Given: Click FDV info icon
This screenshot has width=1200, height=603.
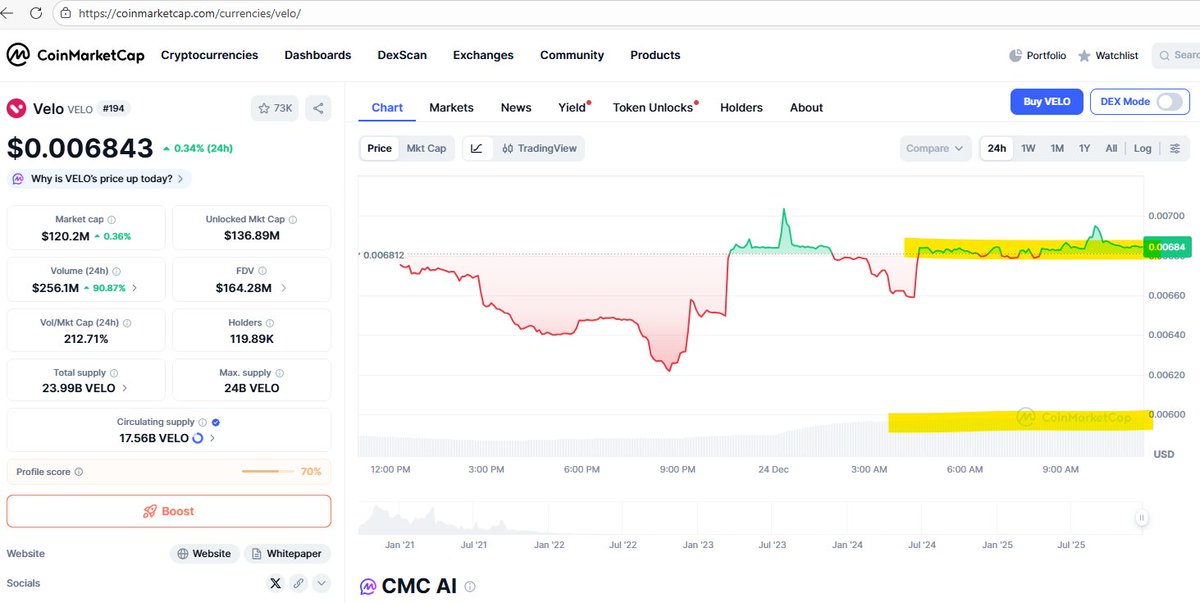Looking at the screenshot, I should 263,271.
